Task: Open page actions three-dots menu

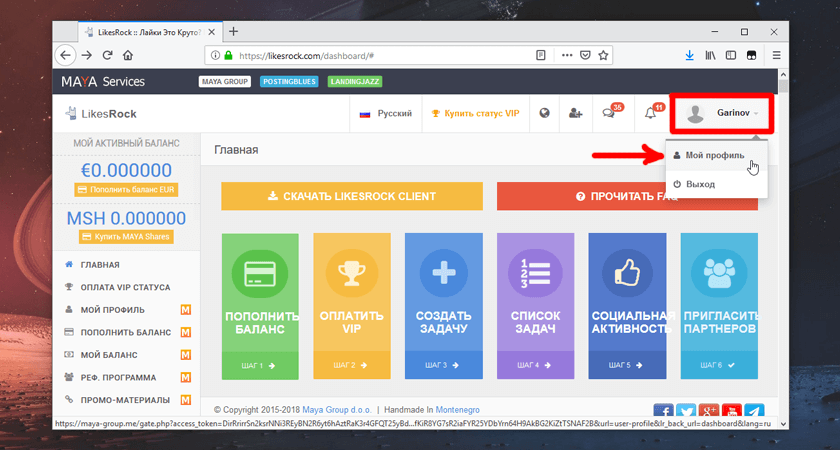Action: [567, 55]
